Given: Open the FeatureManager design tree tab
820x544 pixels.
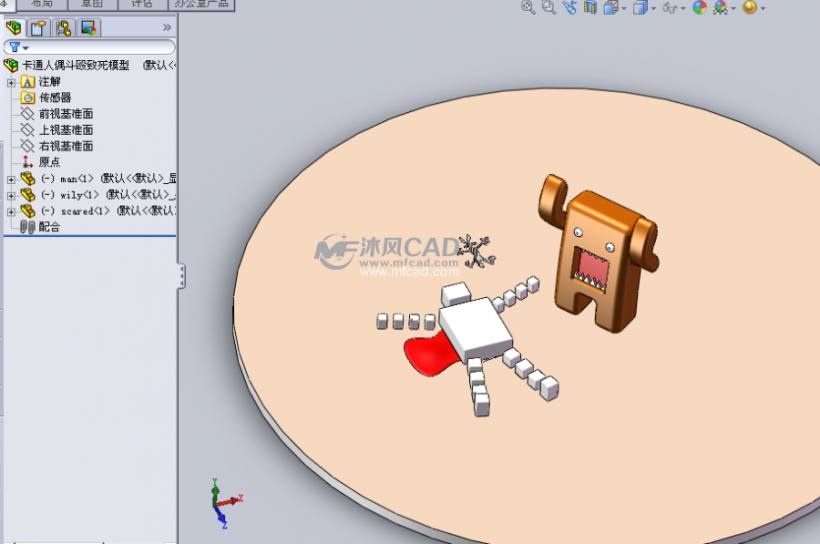Looking at the screenshot, I should coord(14,28).
